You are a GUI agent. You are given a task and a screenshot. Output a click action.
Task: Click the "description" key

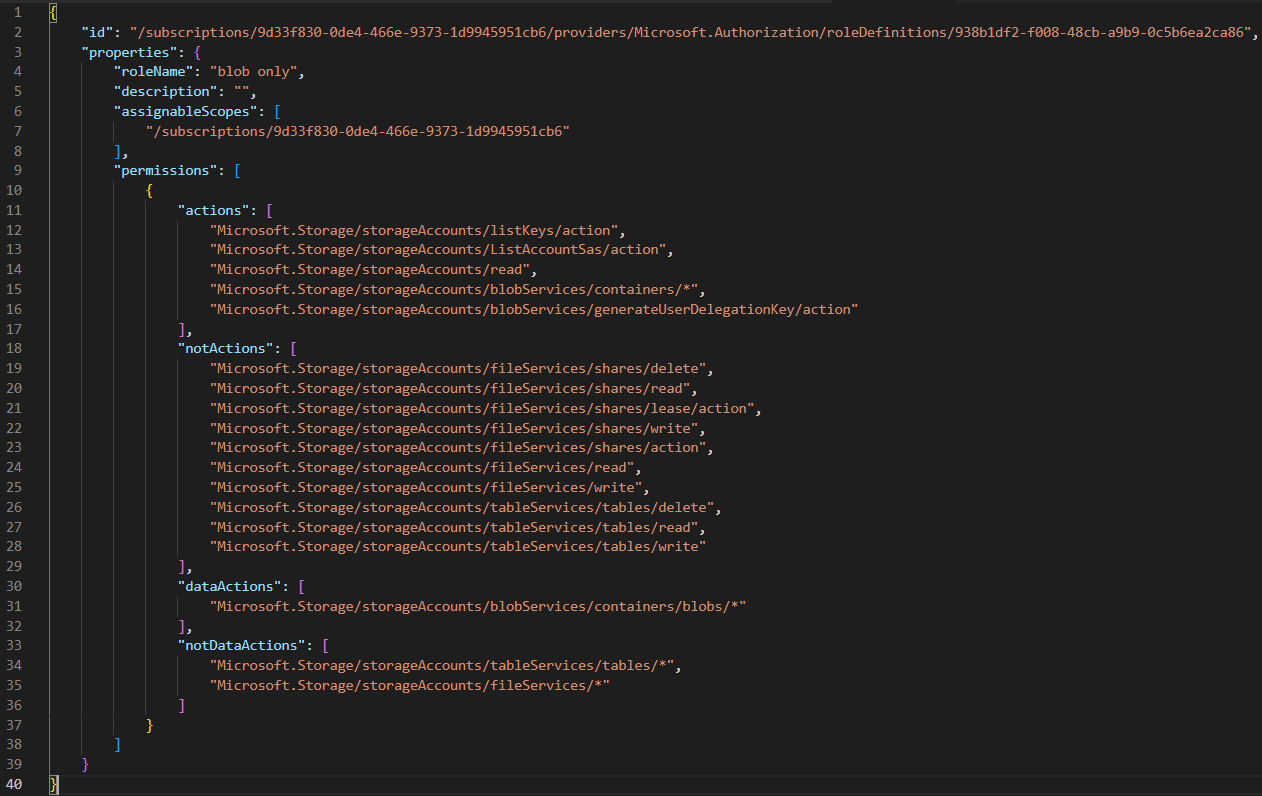[x=166, y=92]
